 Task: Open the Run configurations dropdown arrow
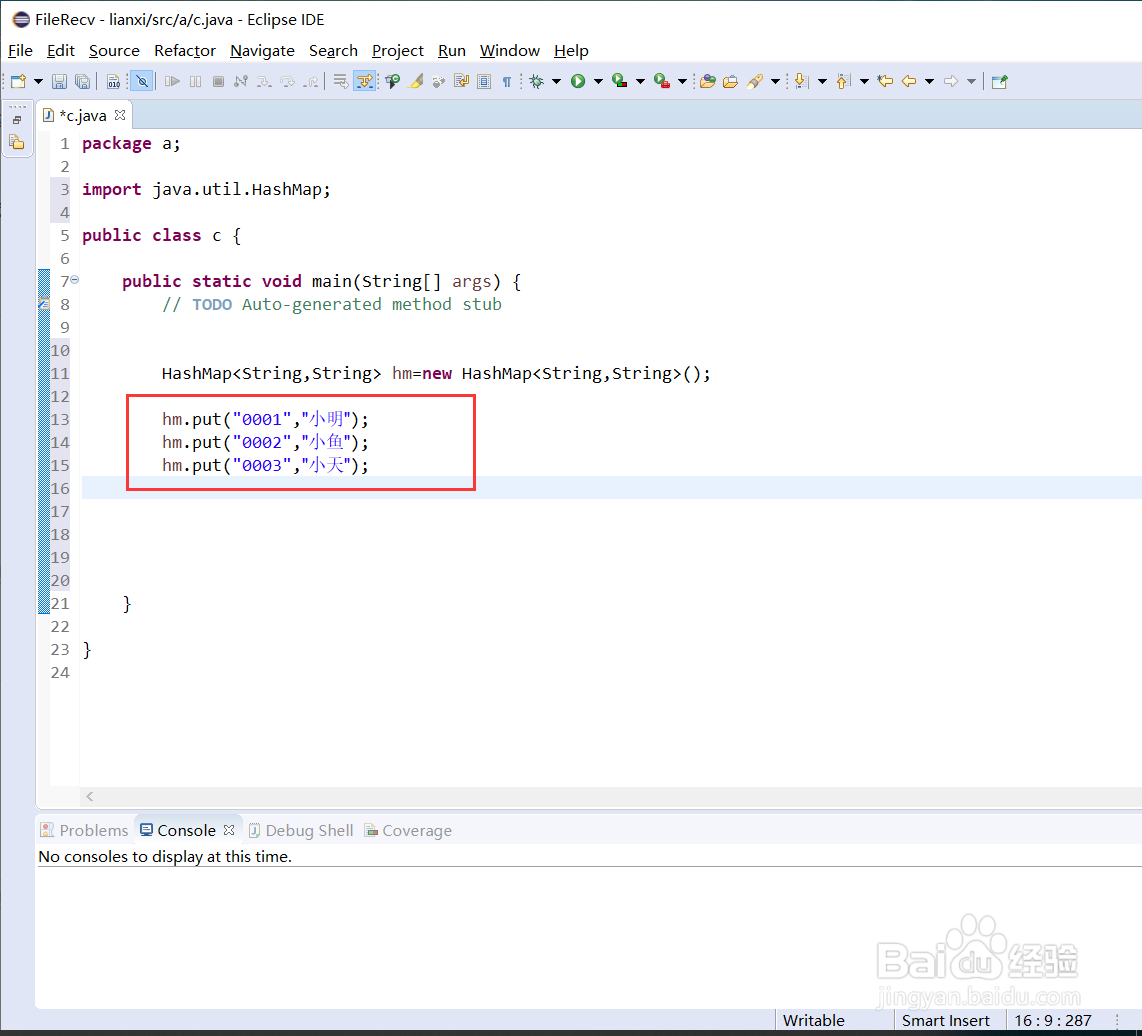[x=598, y=82]
